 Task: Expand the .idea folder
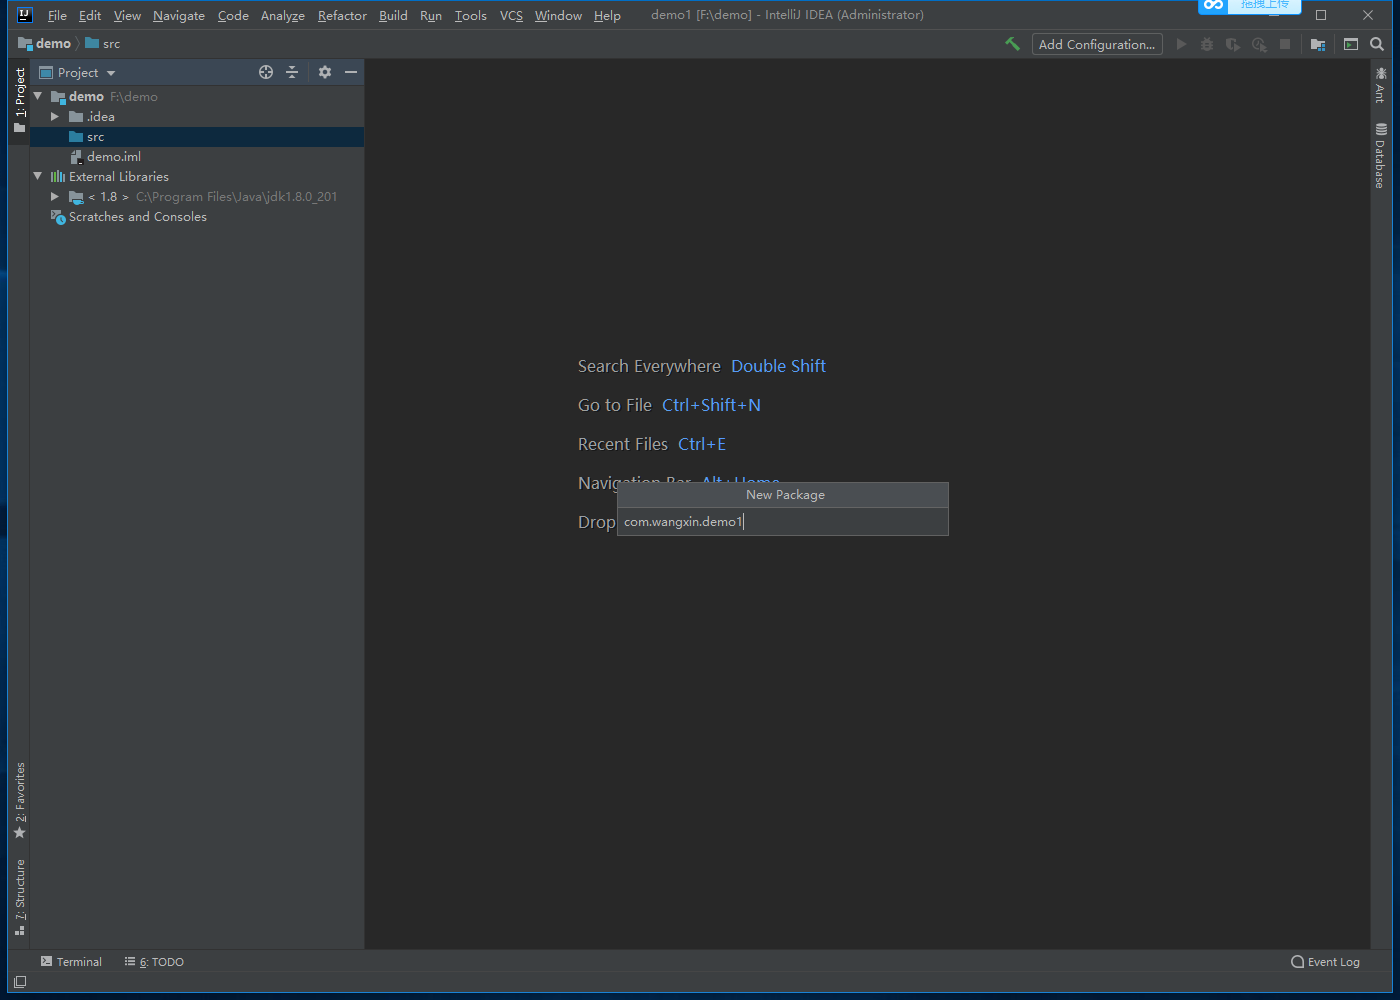[55, 117]
